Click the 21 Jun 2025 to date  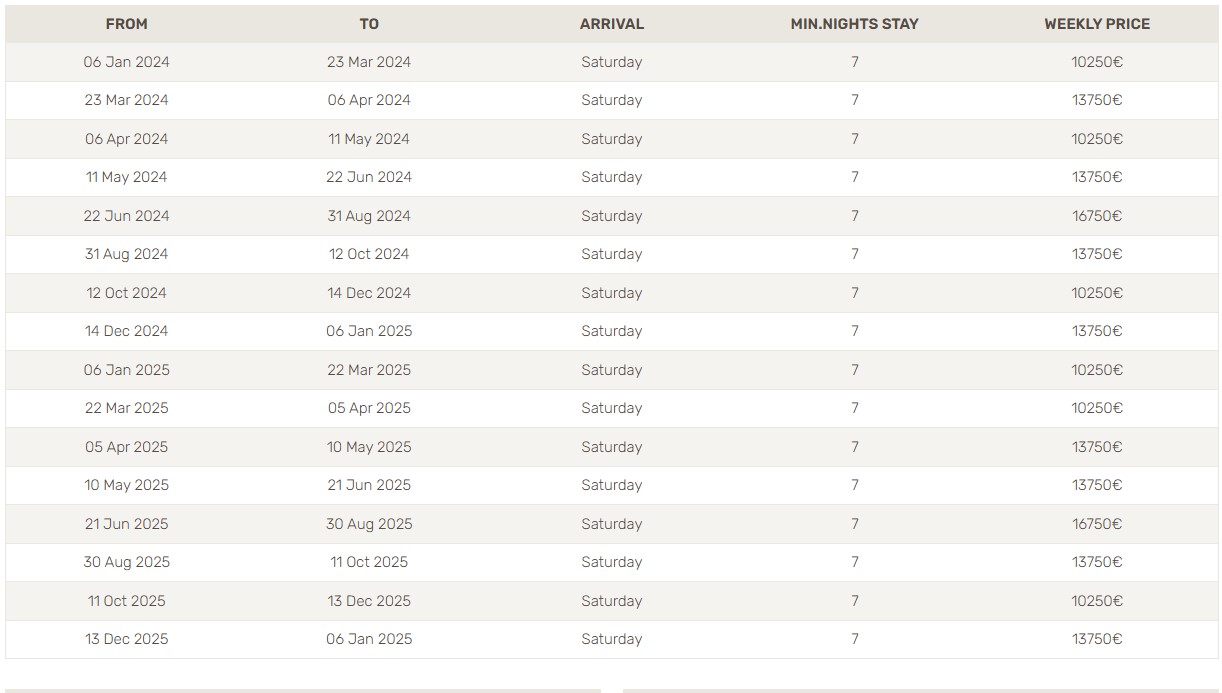(369, 485)
